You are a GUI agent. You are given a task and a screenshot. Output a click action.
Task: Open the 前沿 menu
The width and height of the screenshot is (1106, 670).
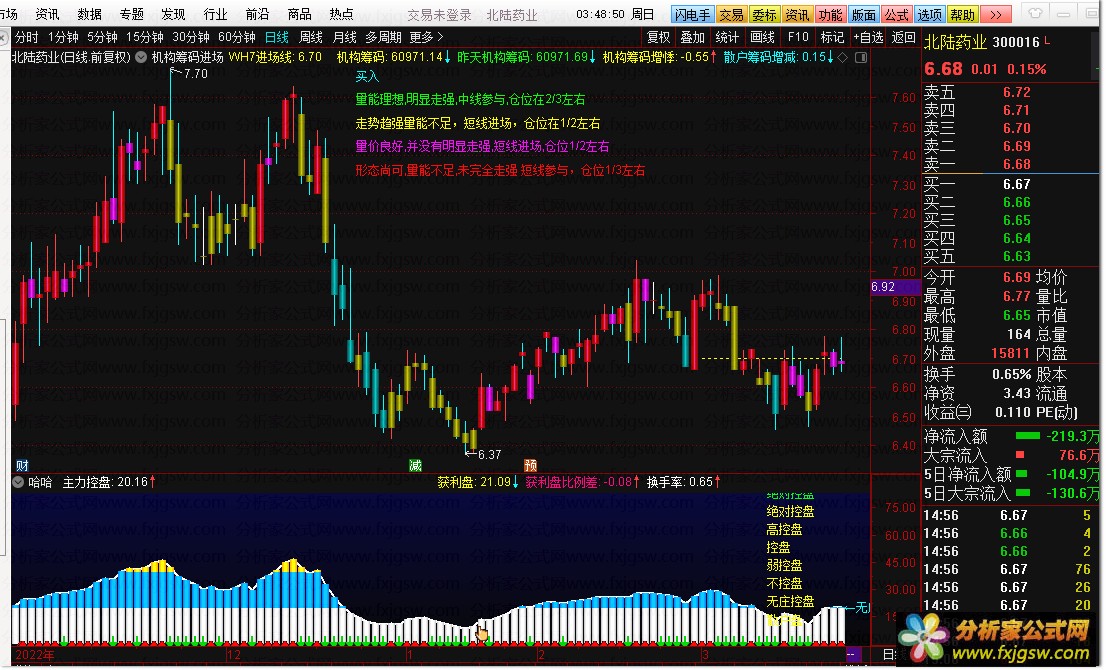(x=257, y=14)
